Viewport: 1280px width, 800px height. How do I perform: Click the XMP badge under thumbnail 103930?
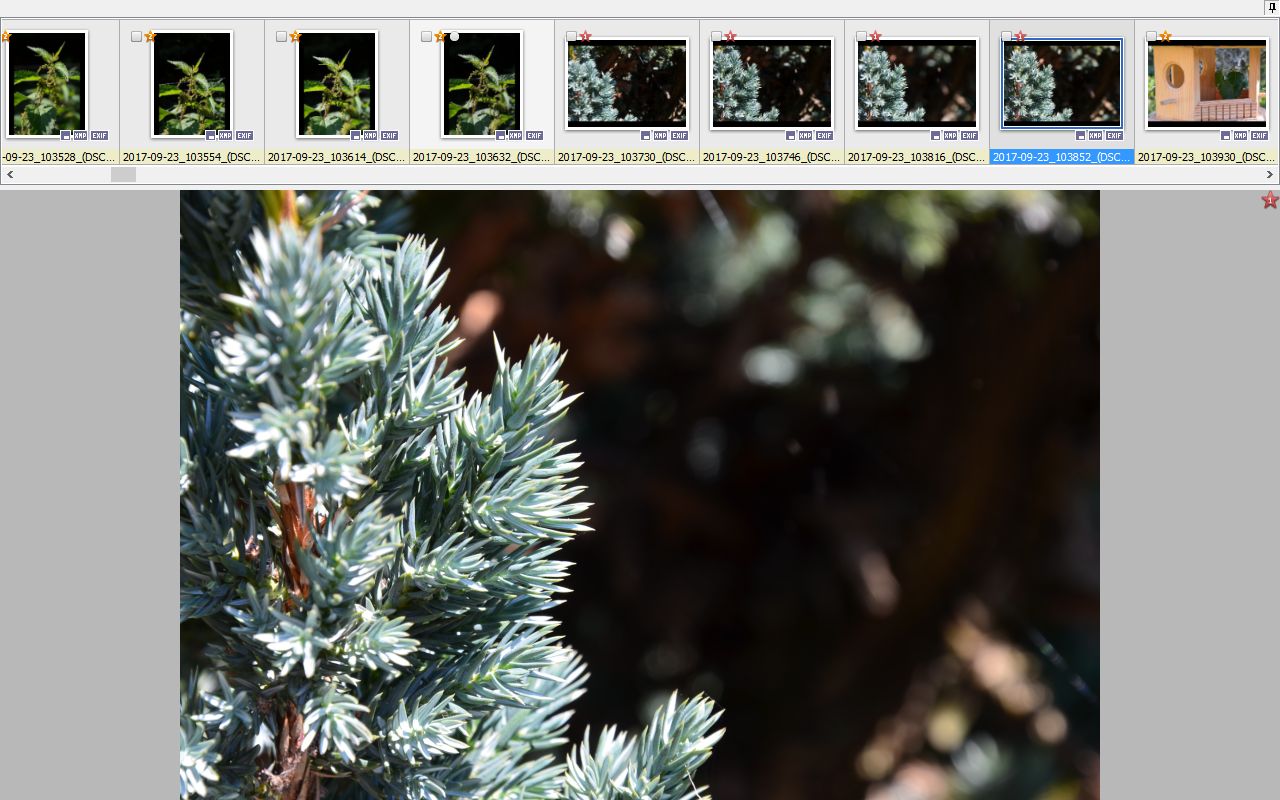[x=1240, y=136]
